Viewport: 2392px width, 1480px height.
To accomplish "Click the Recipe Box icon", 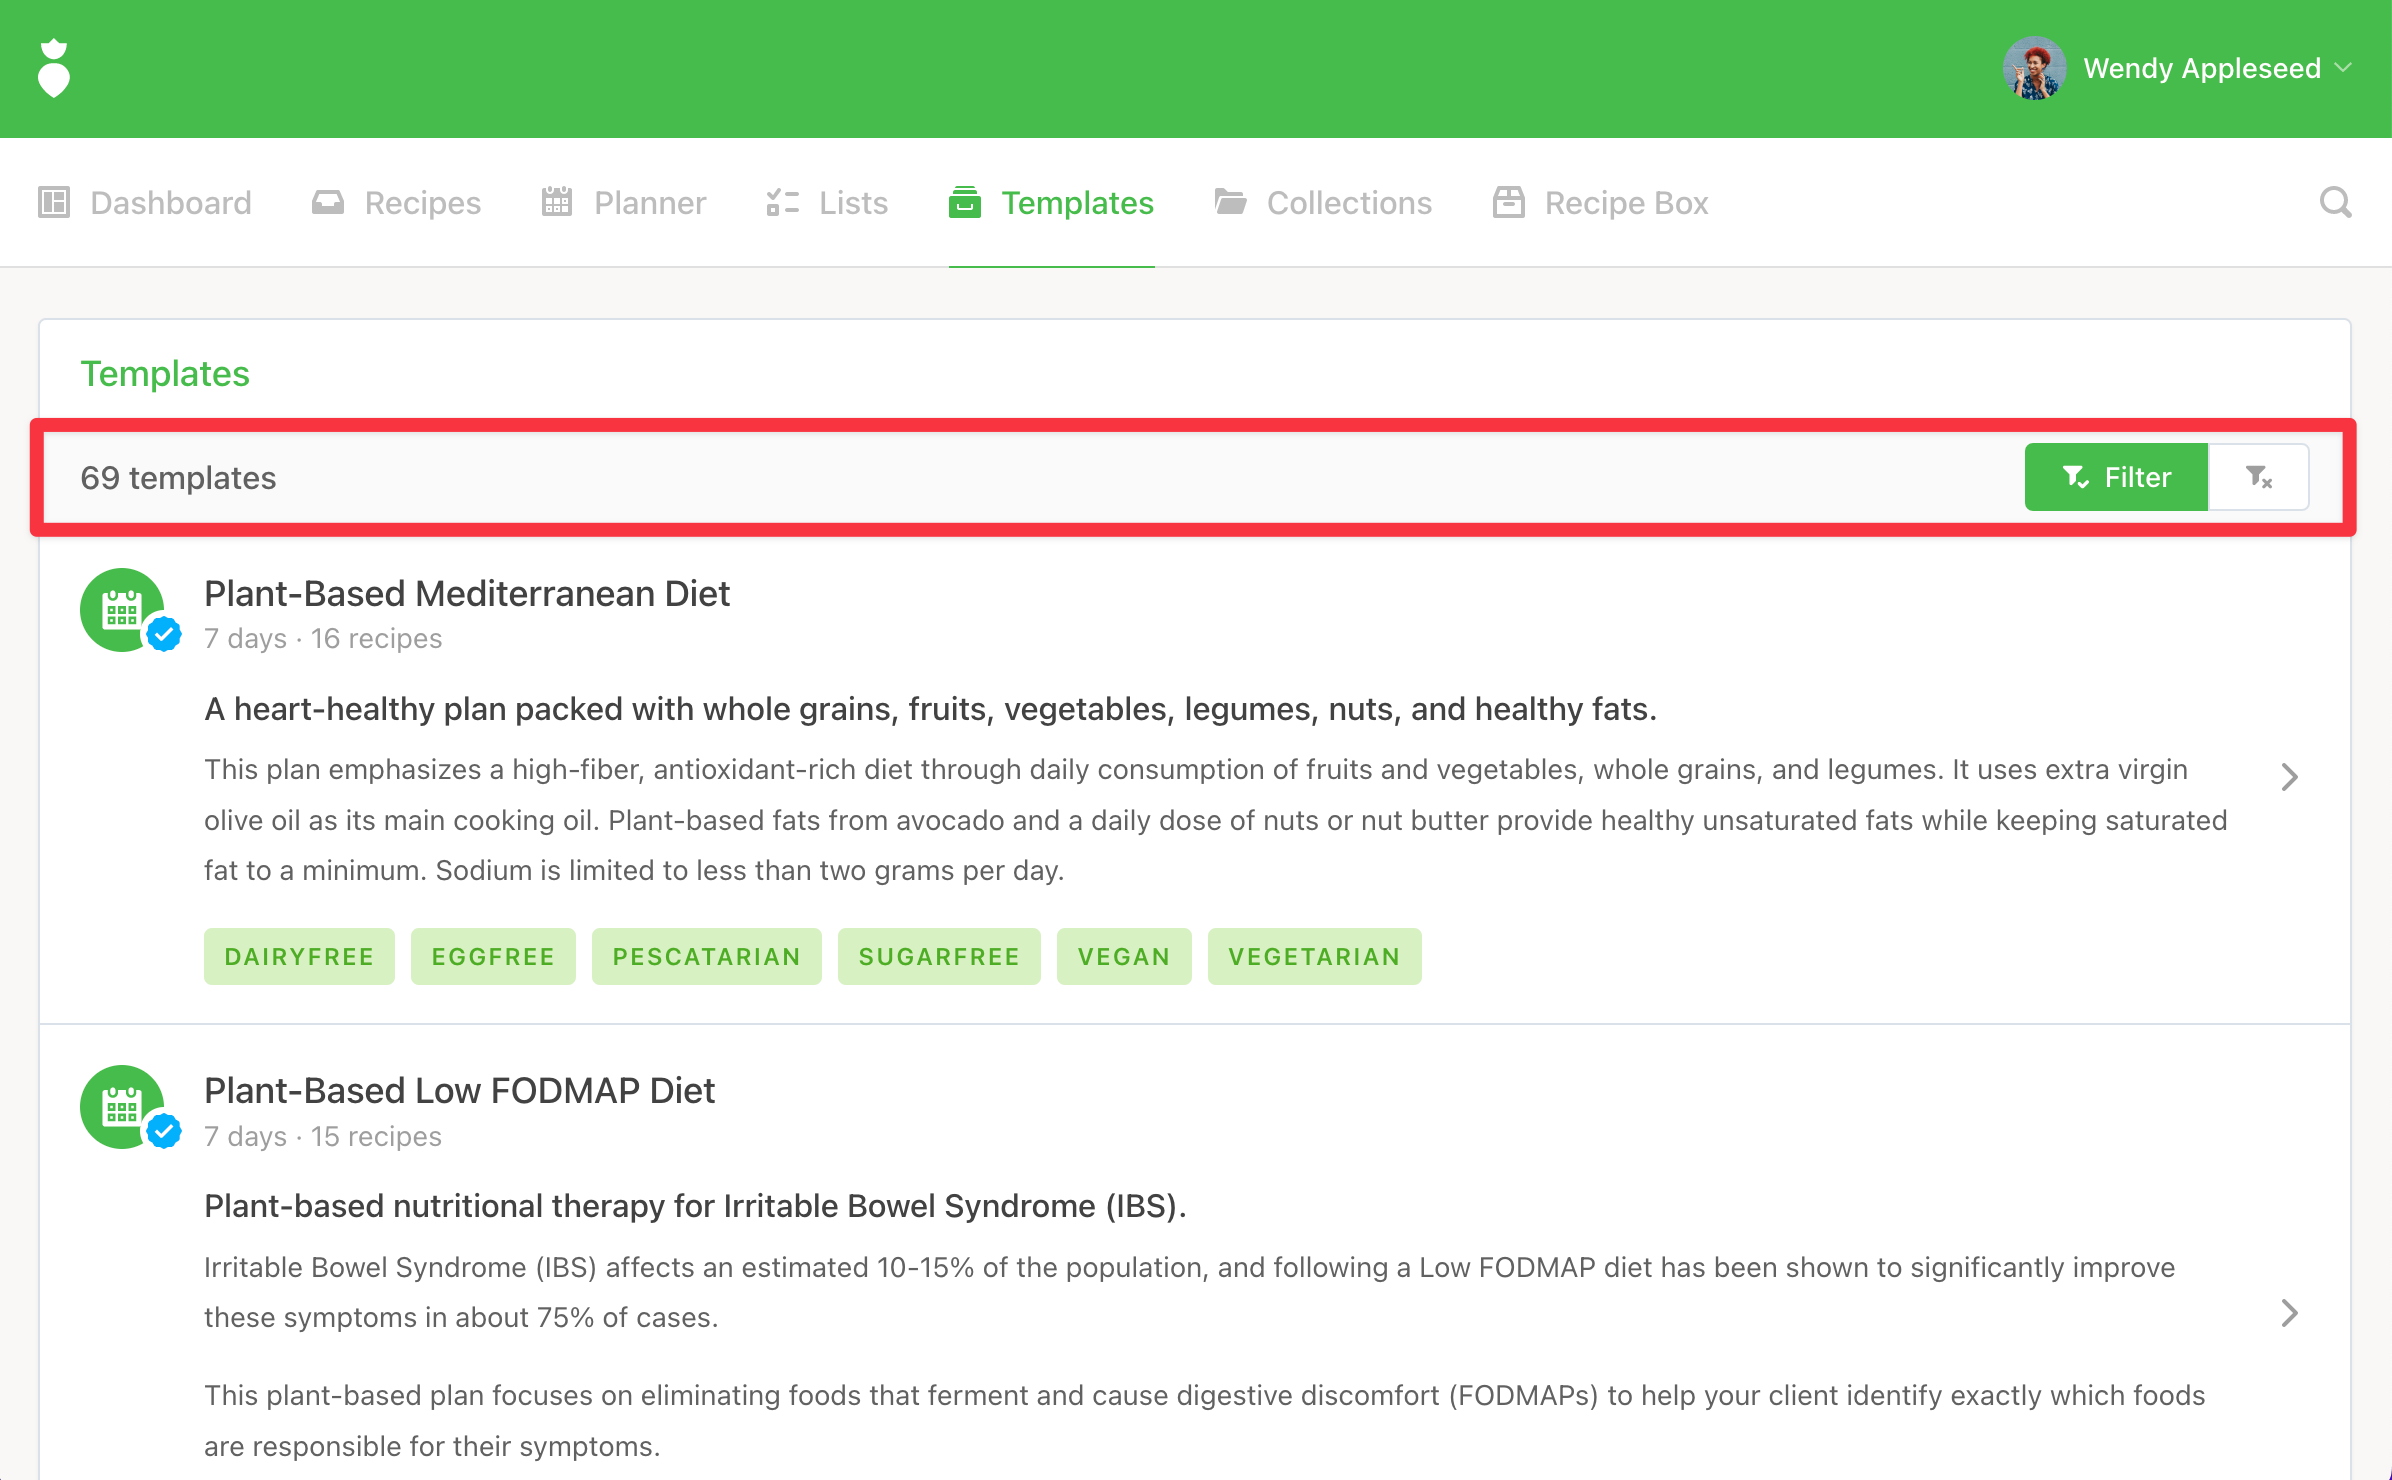I will (1508, 203).
